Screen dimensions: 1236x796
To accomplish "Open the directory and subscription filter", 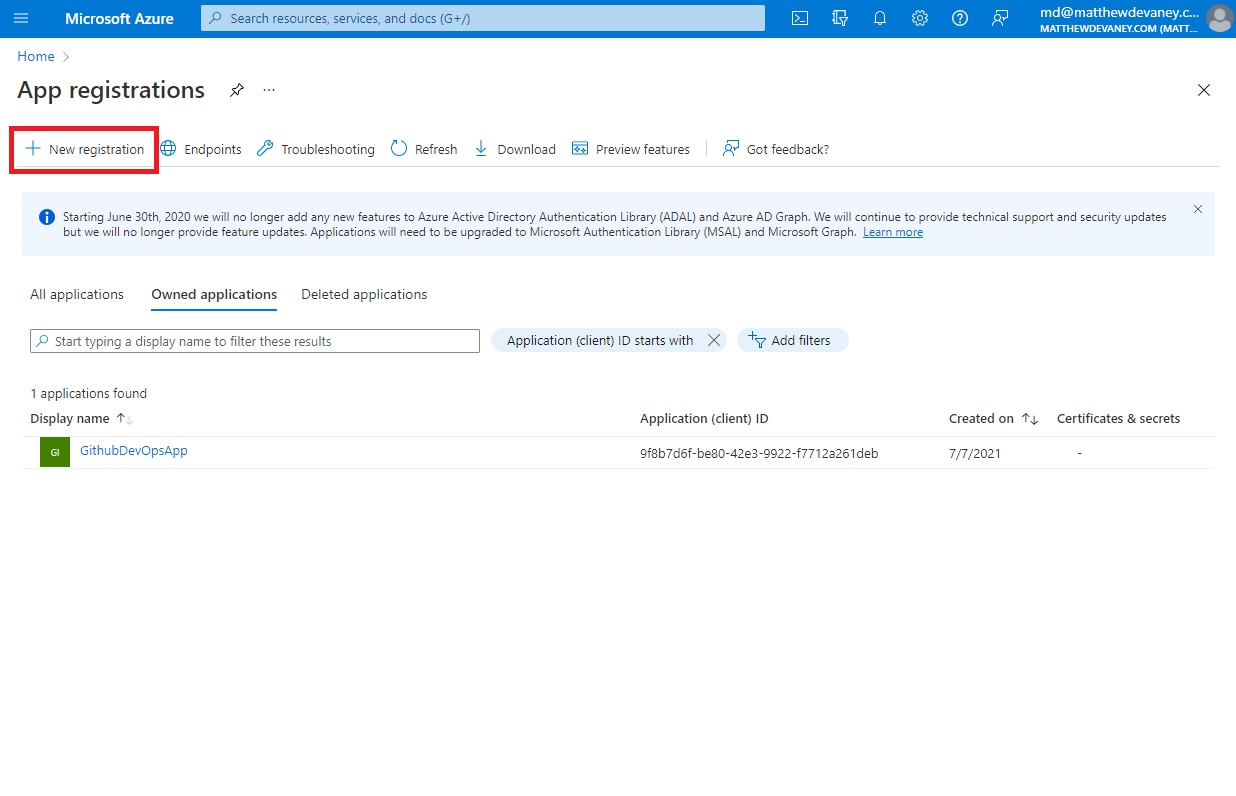I will 839,18.
